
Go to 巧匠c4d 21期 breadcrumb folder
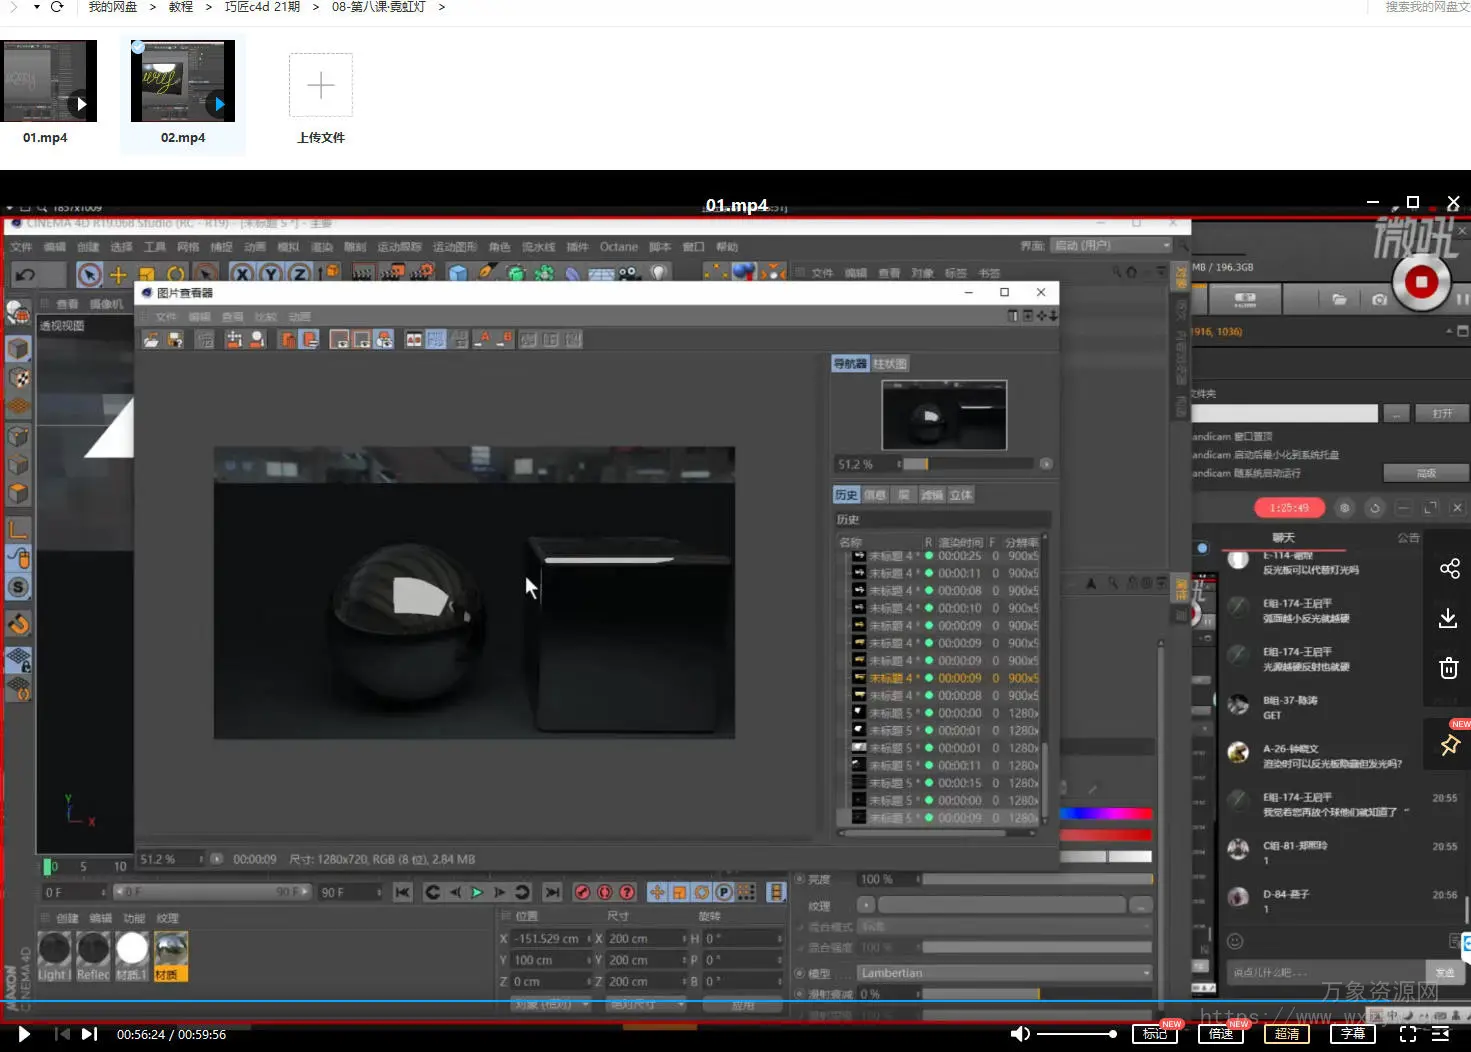262,7
